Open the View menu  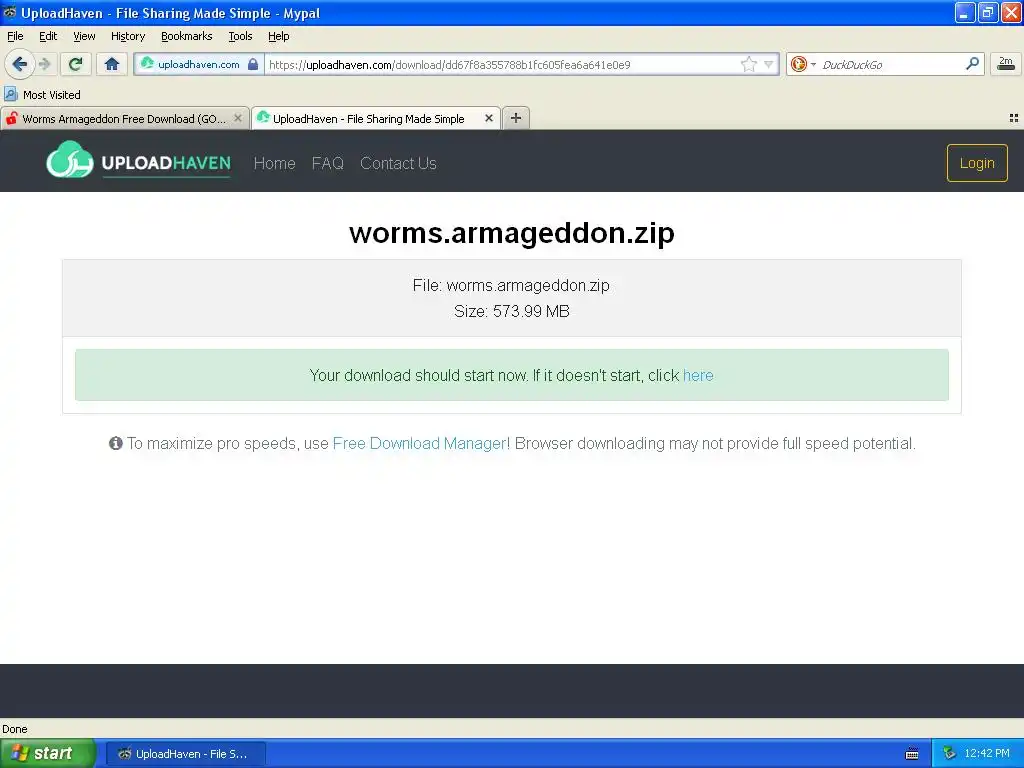(84, 36)
